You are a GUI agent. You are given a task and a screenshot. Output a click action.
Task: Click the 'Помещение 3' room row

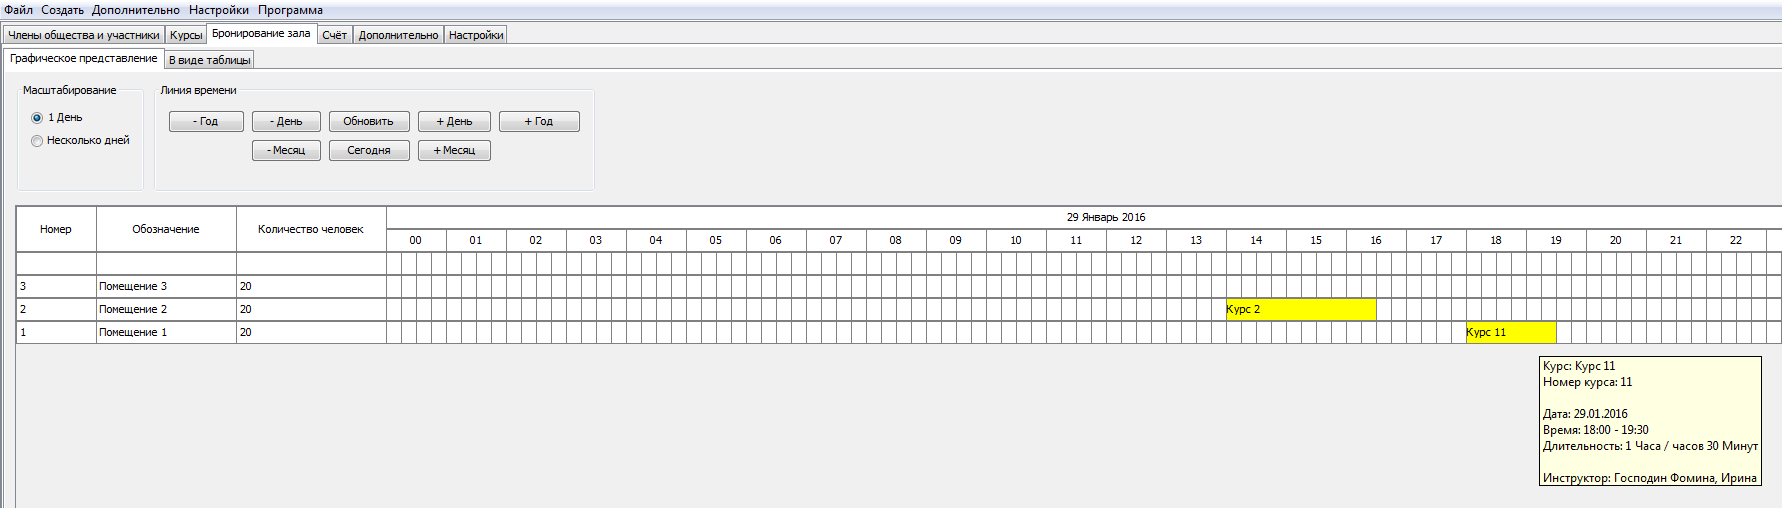pyautogui.click(x=201, y=287)
